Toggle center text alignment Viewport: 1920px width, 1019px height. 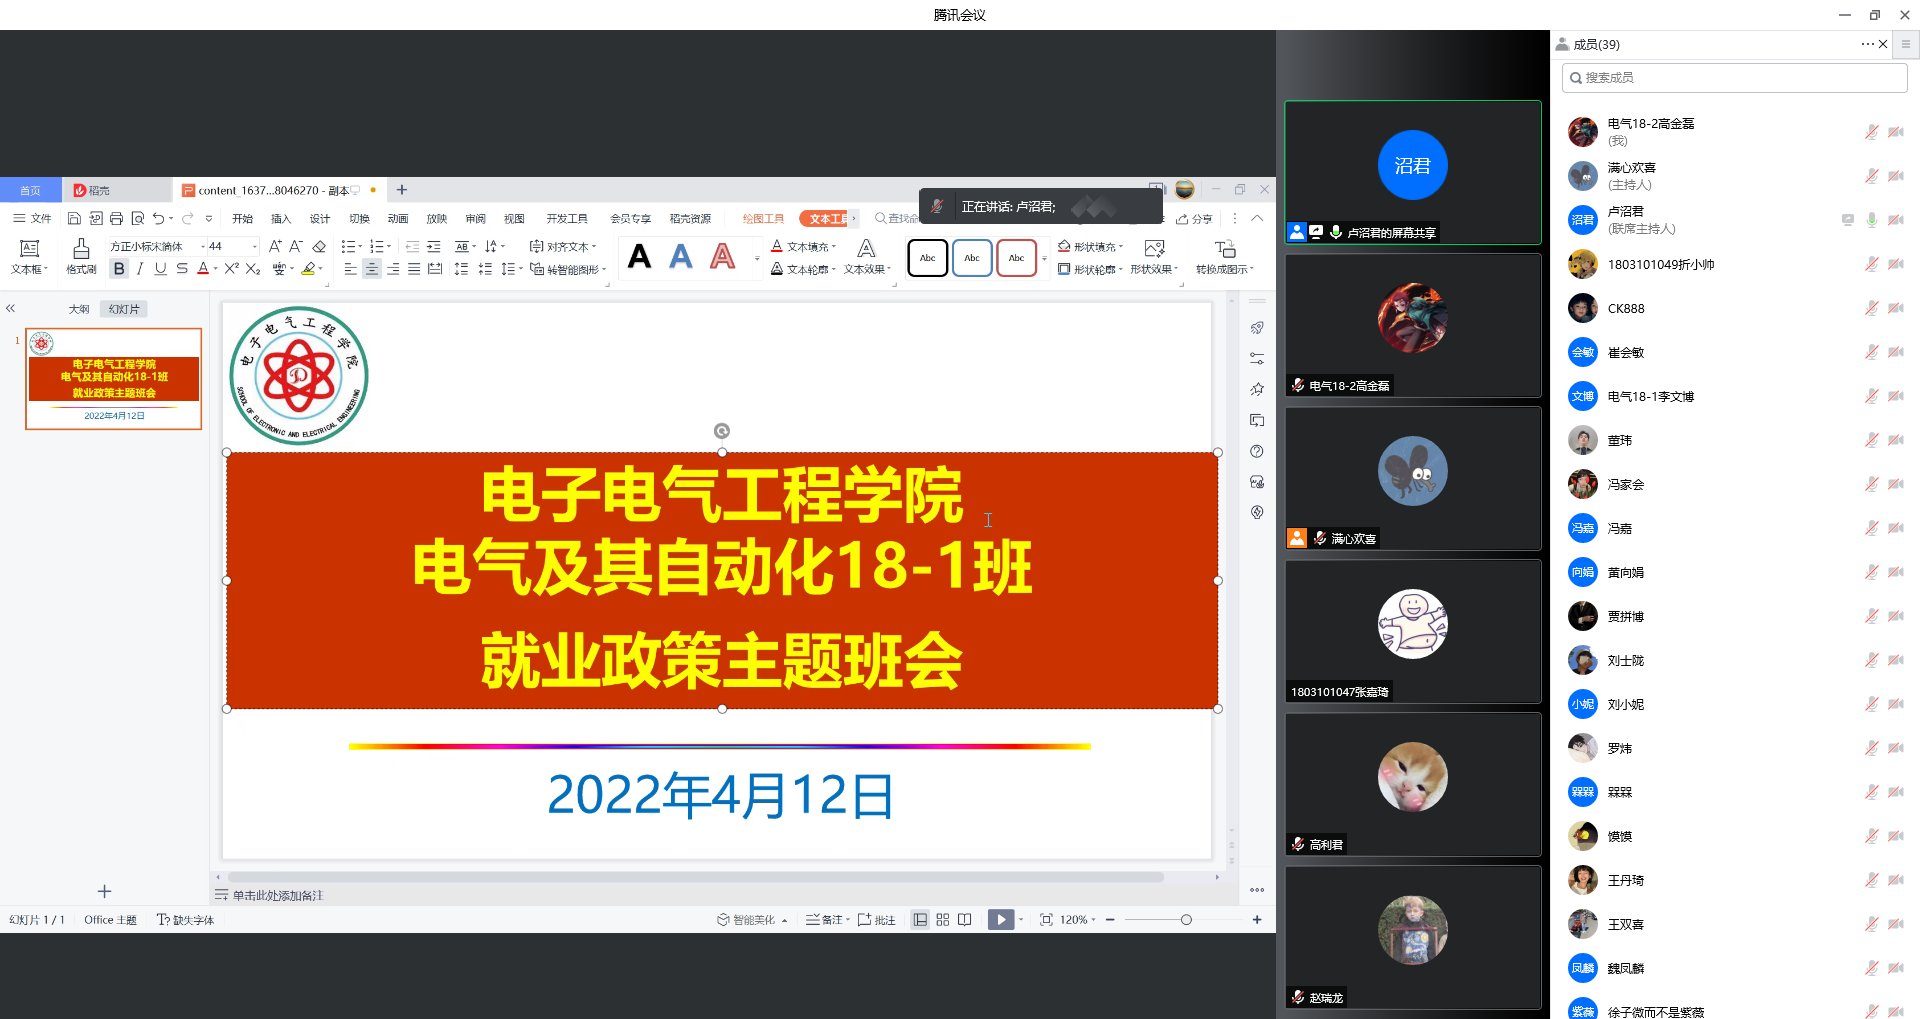coord(371,269)
